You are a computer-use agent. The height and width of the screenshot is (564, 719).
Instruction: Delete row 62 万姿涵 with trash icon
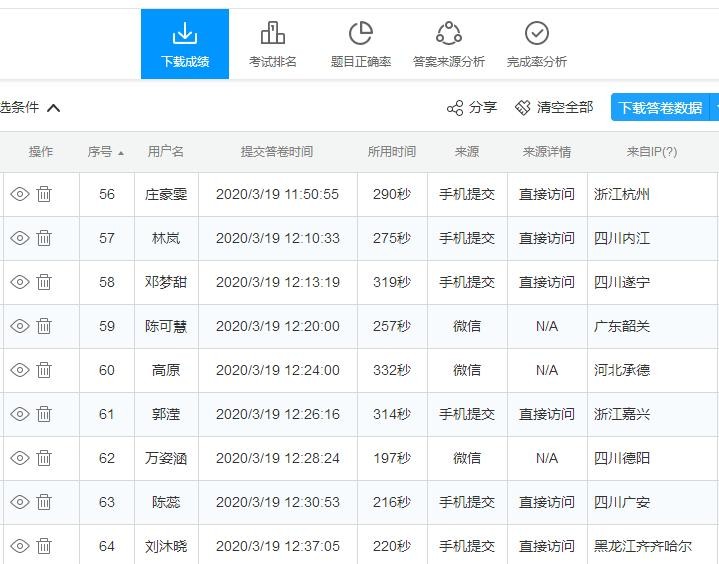pyautogui.click(x=44, y=458)
